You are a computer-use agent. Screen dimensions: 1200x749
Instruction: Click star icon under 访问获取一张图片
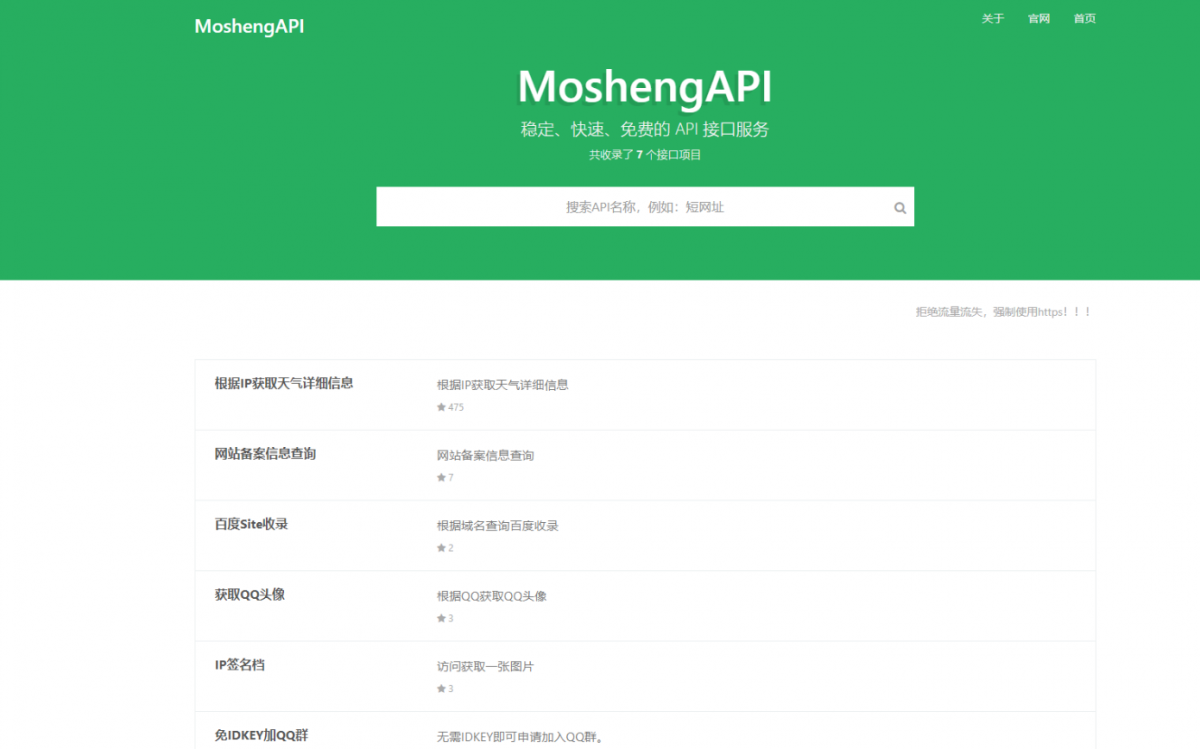(x=441, y=688)
